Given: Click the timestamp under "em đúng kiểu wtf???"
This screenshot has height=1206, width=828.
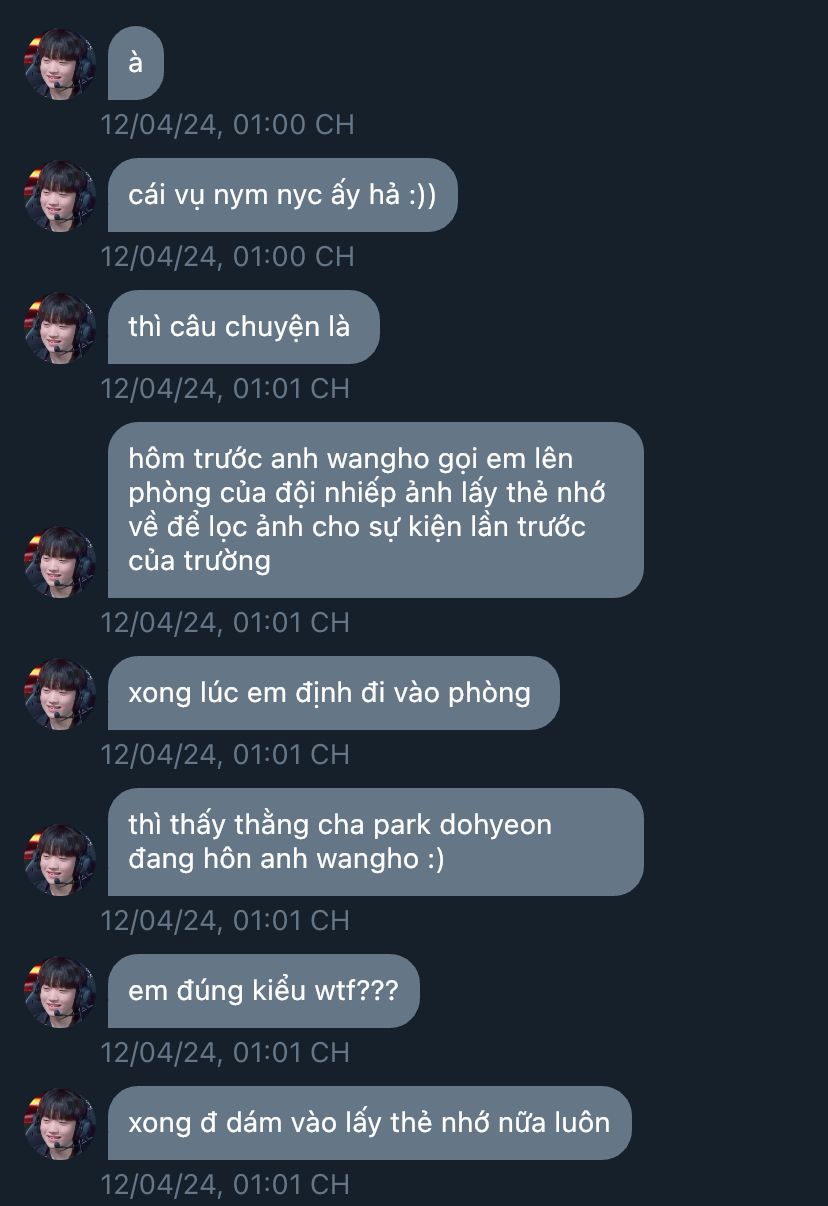Looking at the screenshot, I should (x=226, y=1053).
